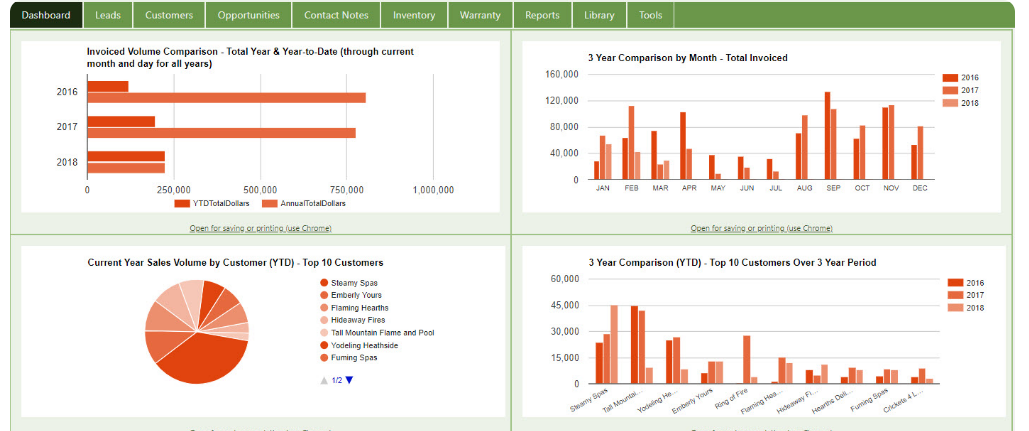Viewport: 1029px width, 431px height.
Task: Click 2018 legend swatch in monthly comparison chart
Action: [x=950, y=102]
